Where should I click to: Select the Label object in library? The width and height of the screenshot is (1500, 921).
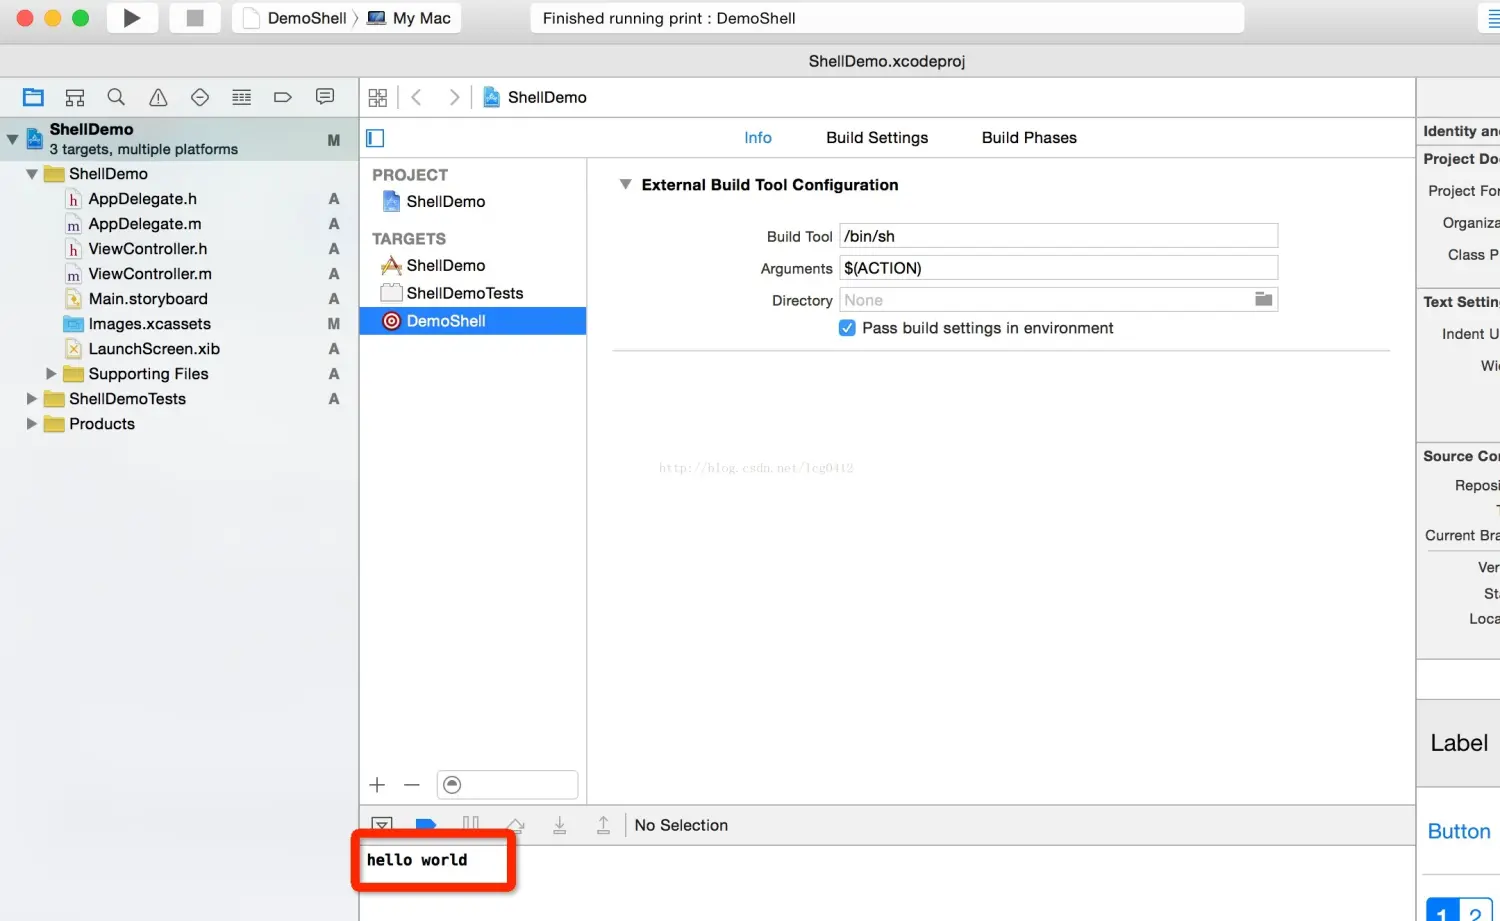tap(1459, 743)
